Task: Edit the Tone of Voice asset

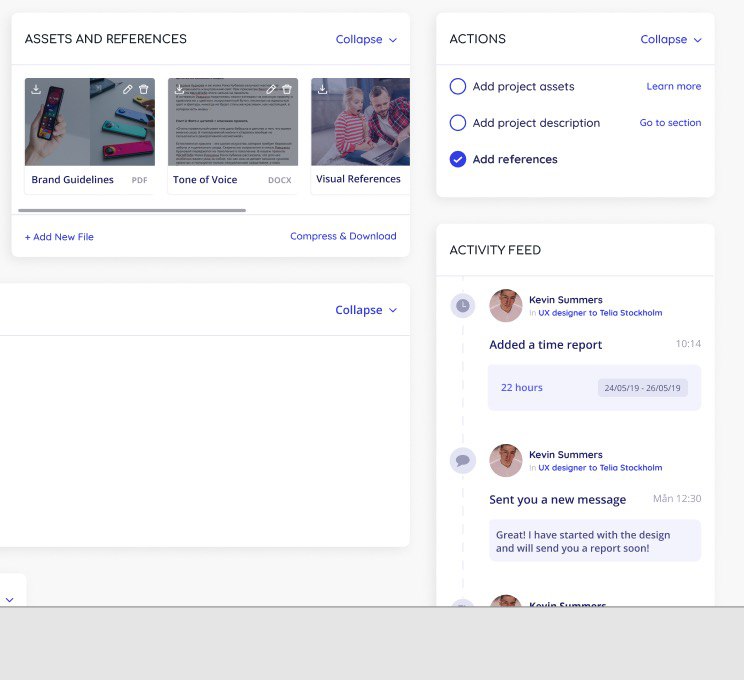Action: (x=271, y=89)
